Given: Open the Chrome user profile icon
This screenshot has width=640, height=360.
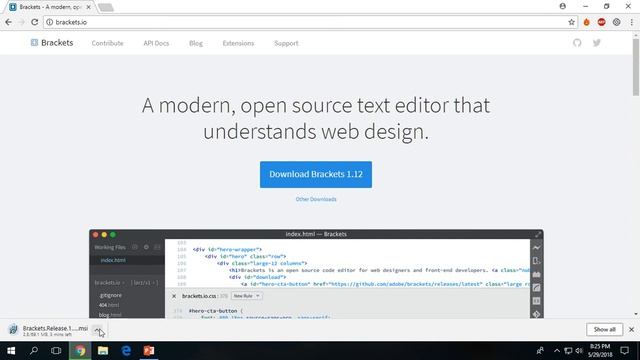Looking at the screenshot, I should pyautogui.click(x=563, y=6).
